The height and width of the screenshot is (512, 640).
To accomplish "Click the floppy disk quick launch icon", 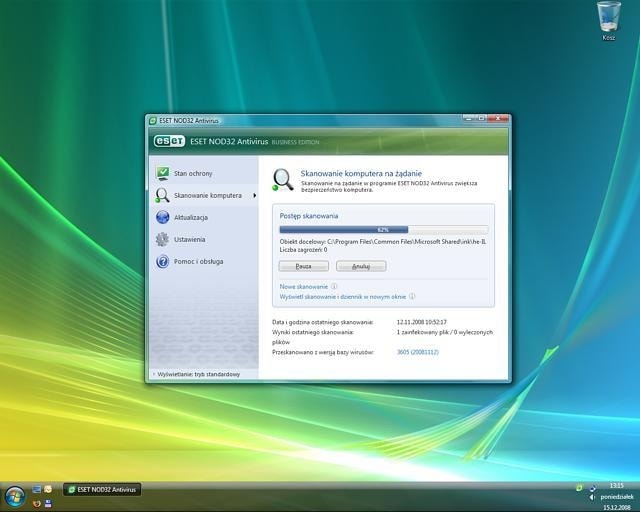I will pyautogui.click(x=48, y=503).
